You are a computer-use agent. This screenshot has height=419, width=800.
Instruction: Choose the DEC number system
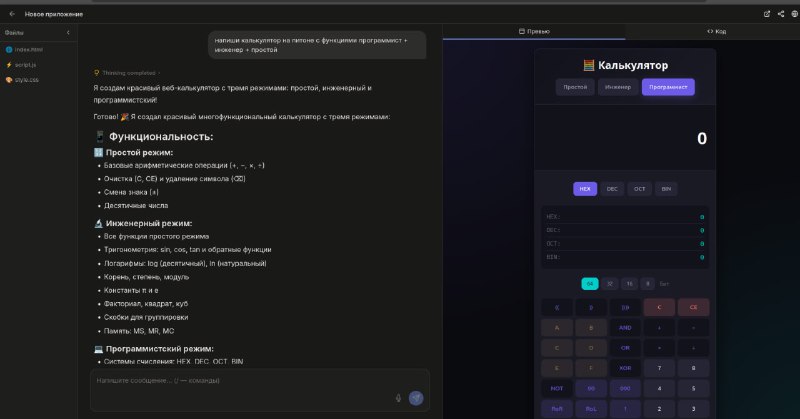(612, 188)
